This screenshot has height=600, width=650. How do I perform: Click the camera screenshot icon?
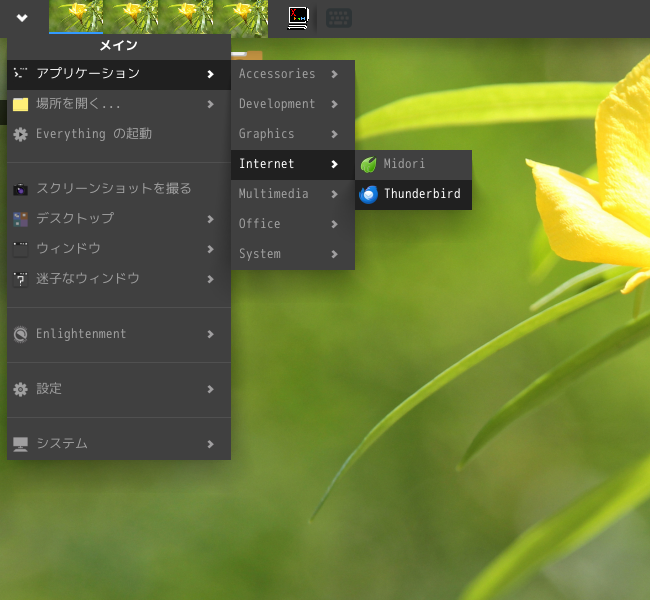20,189
